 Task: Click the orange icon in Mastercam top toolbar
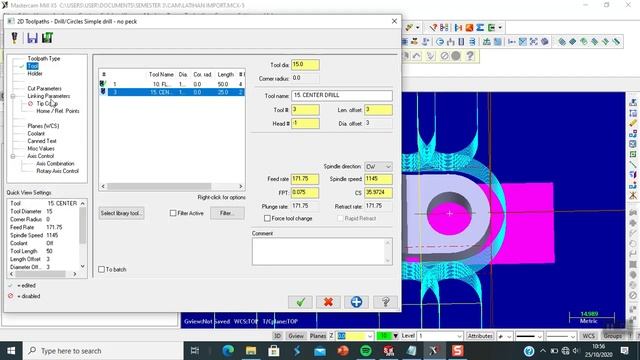click(x=469, y=28)
